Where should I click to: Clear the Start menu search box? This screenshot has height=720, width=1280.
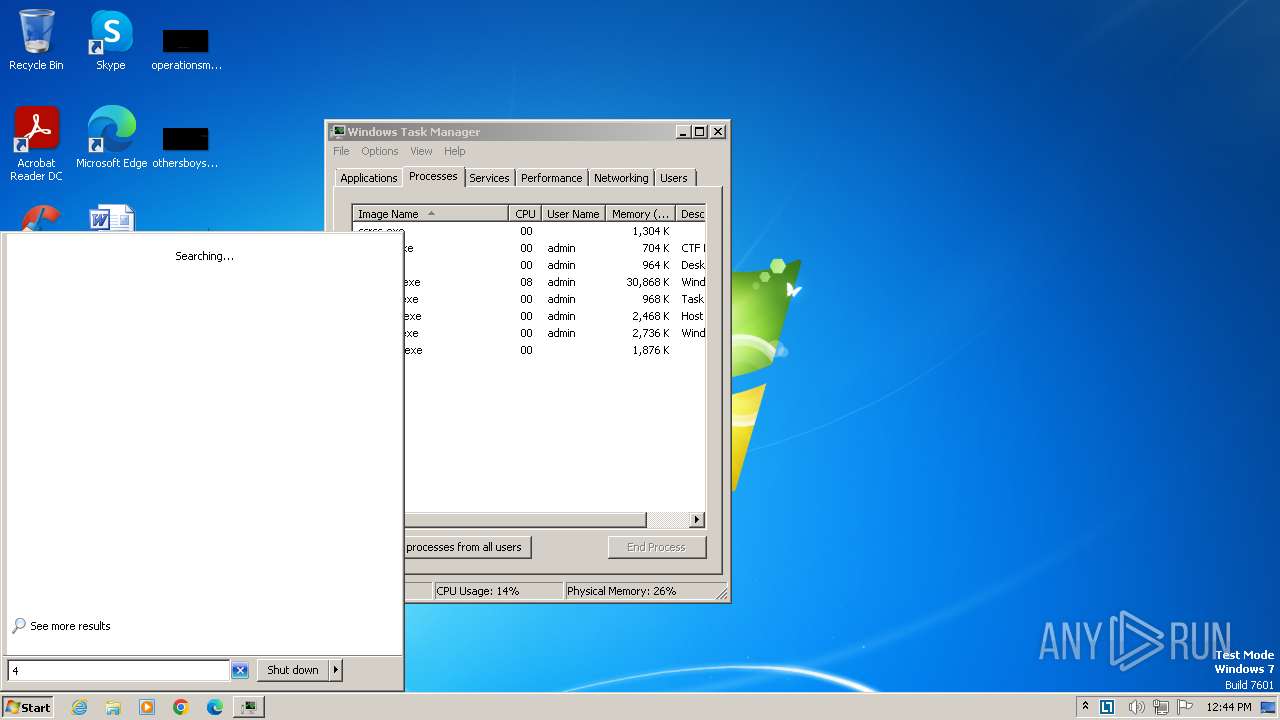240,670
